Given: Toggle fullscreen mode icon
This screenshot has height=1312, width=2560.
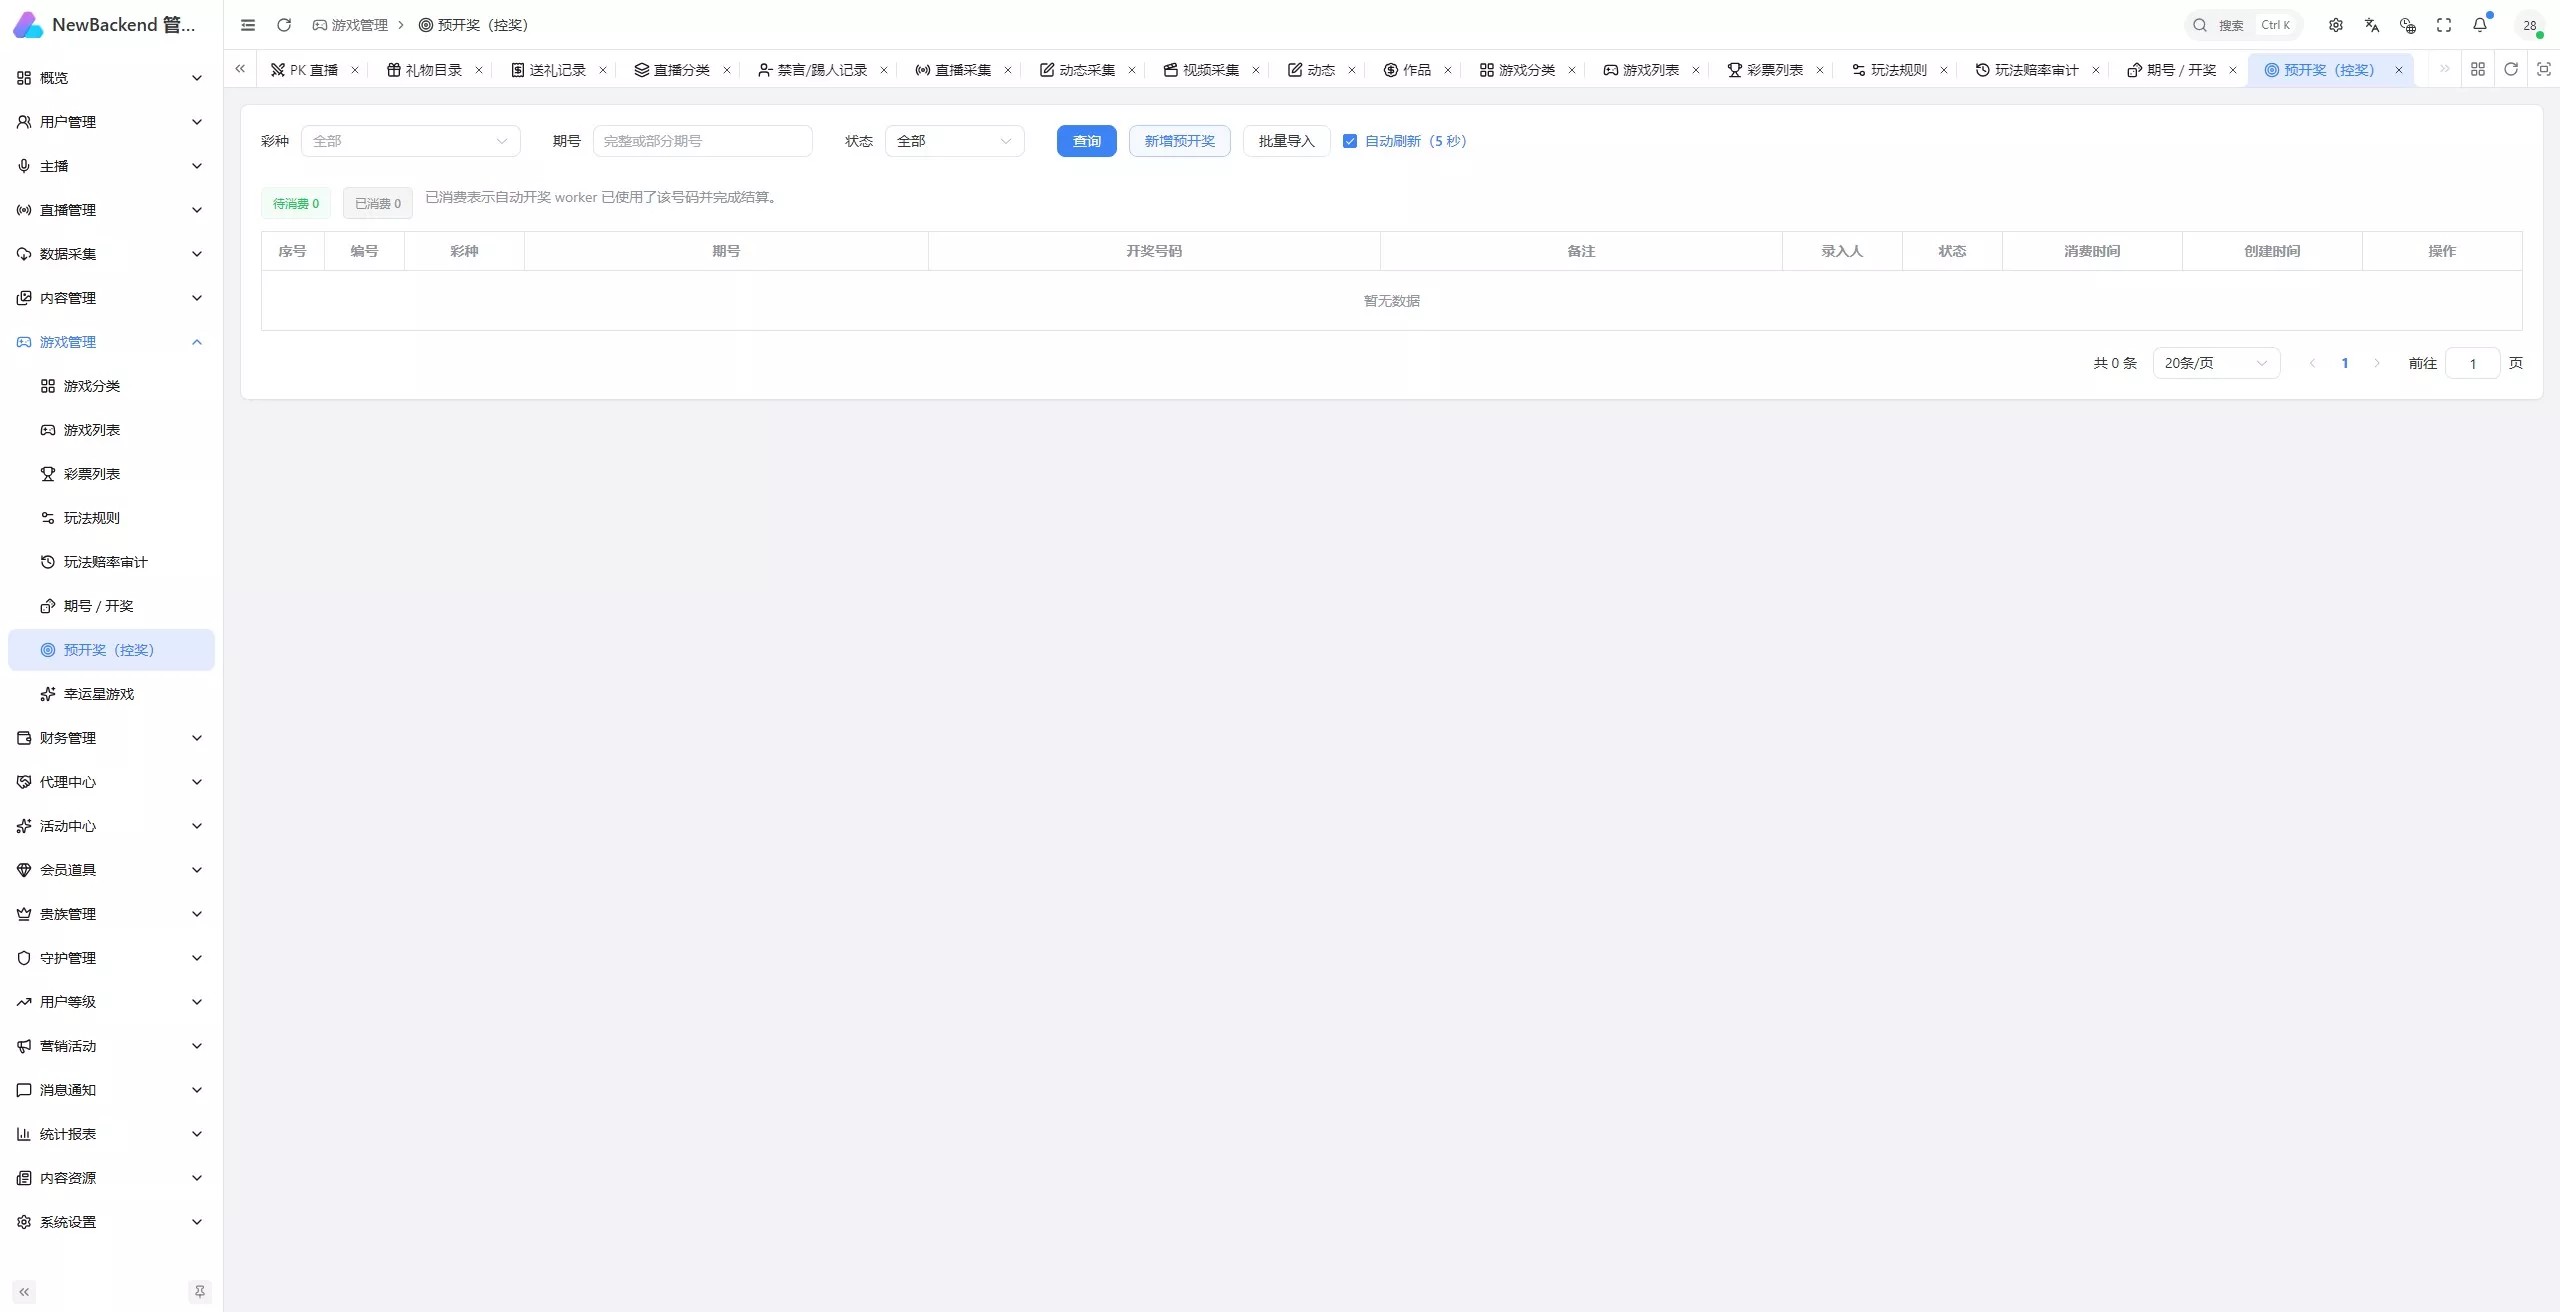Looking at the screenshot, I should 2444,25.
